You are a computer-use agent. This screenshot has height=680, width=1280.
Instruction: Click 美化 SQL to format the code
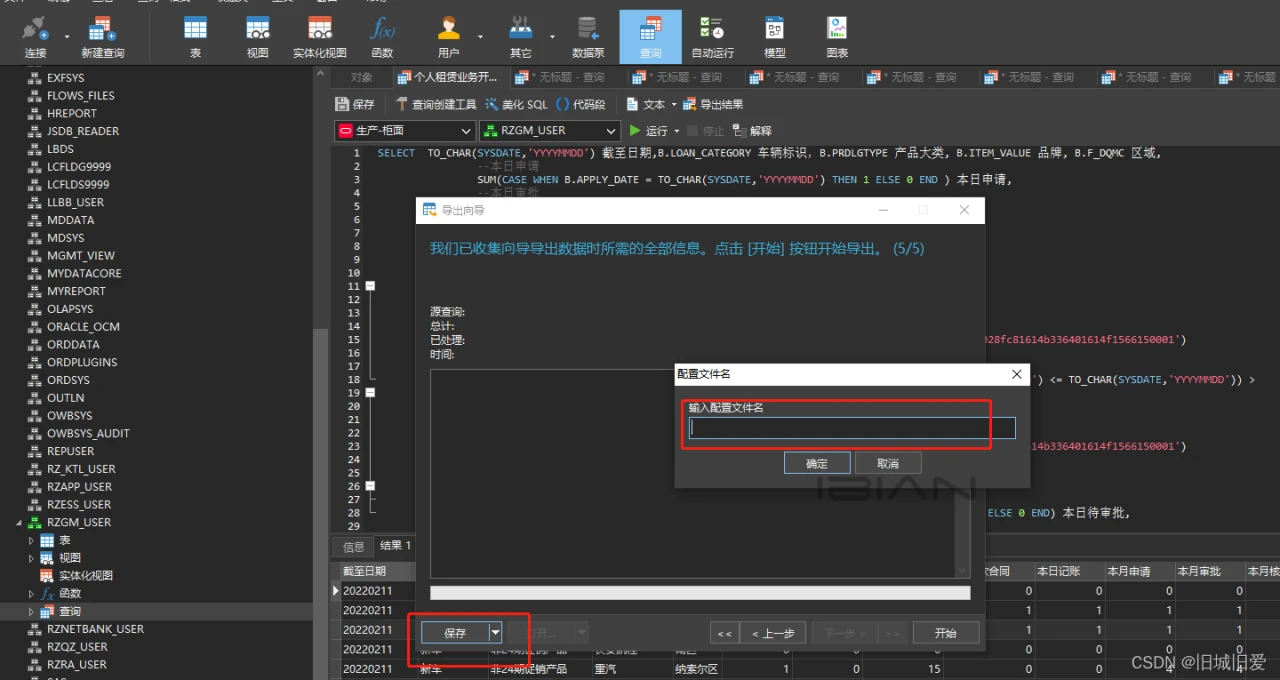(516, 104)
